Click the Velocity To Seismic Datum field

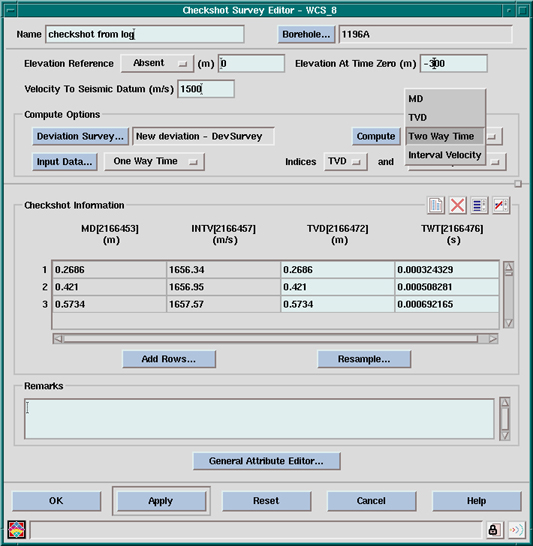click(x=206, y=89)
